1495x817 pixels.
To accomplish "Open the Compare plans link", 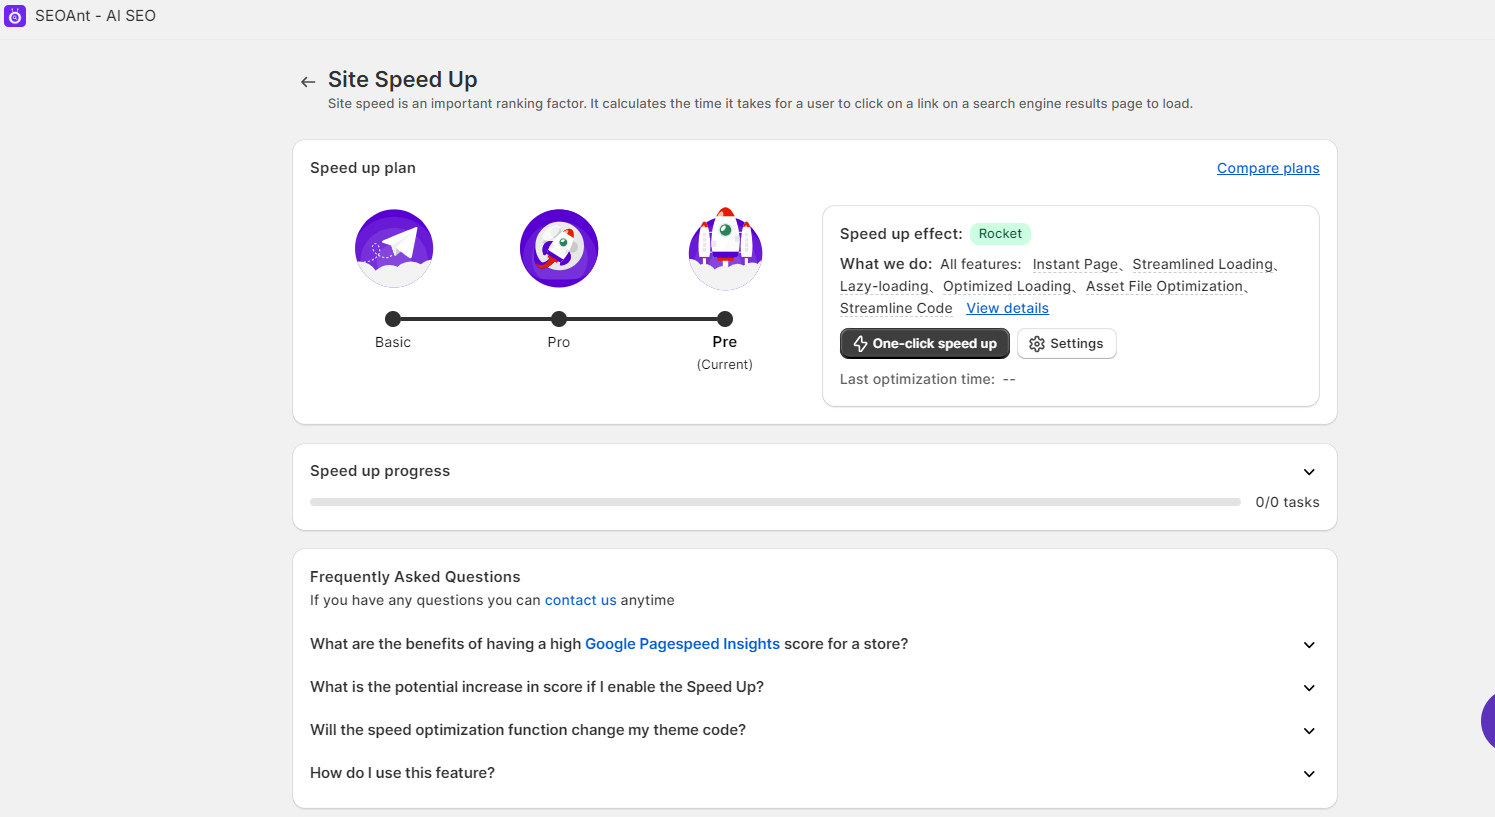I will [x=1267, y=168].
